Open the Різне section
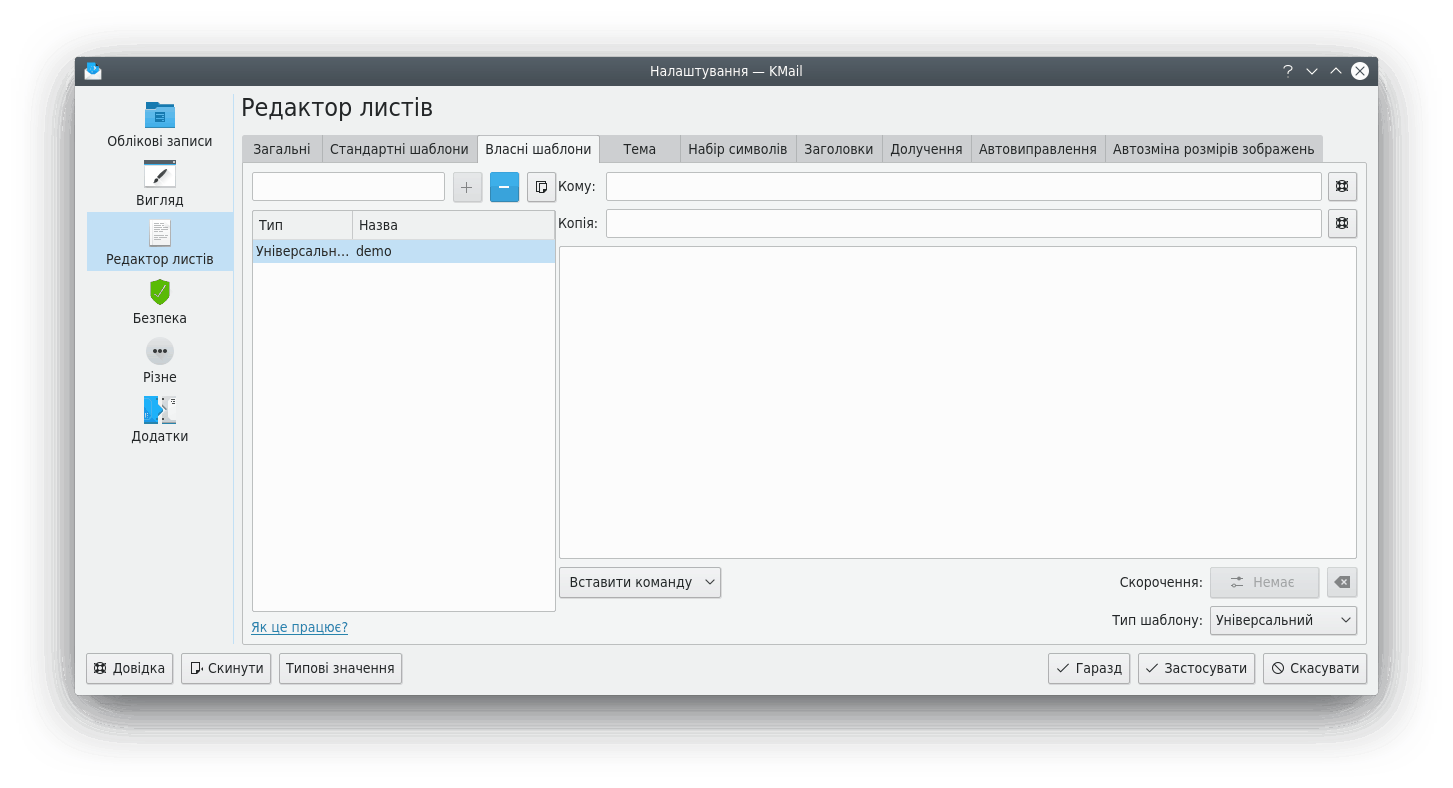Screen dimensions: 1453x788 159,361
